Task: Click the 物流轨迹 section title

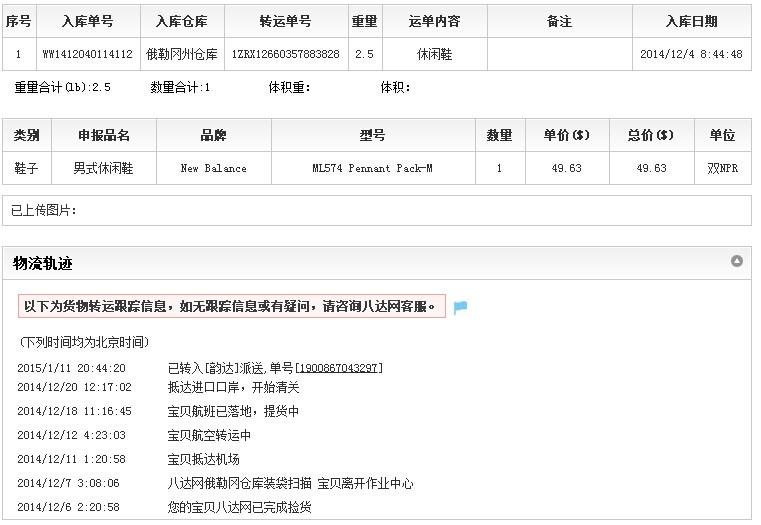Action: (x=43, y=263)
